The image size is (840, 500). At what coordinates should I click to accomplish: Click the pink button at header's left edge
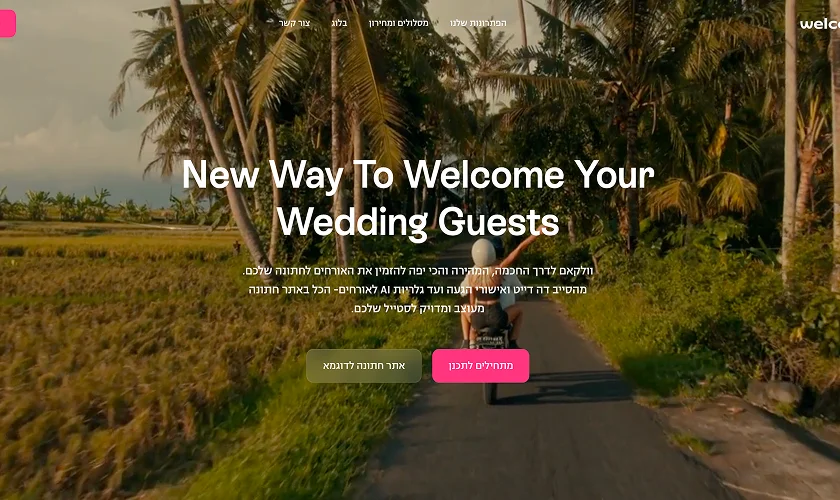8,24
